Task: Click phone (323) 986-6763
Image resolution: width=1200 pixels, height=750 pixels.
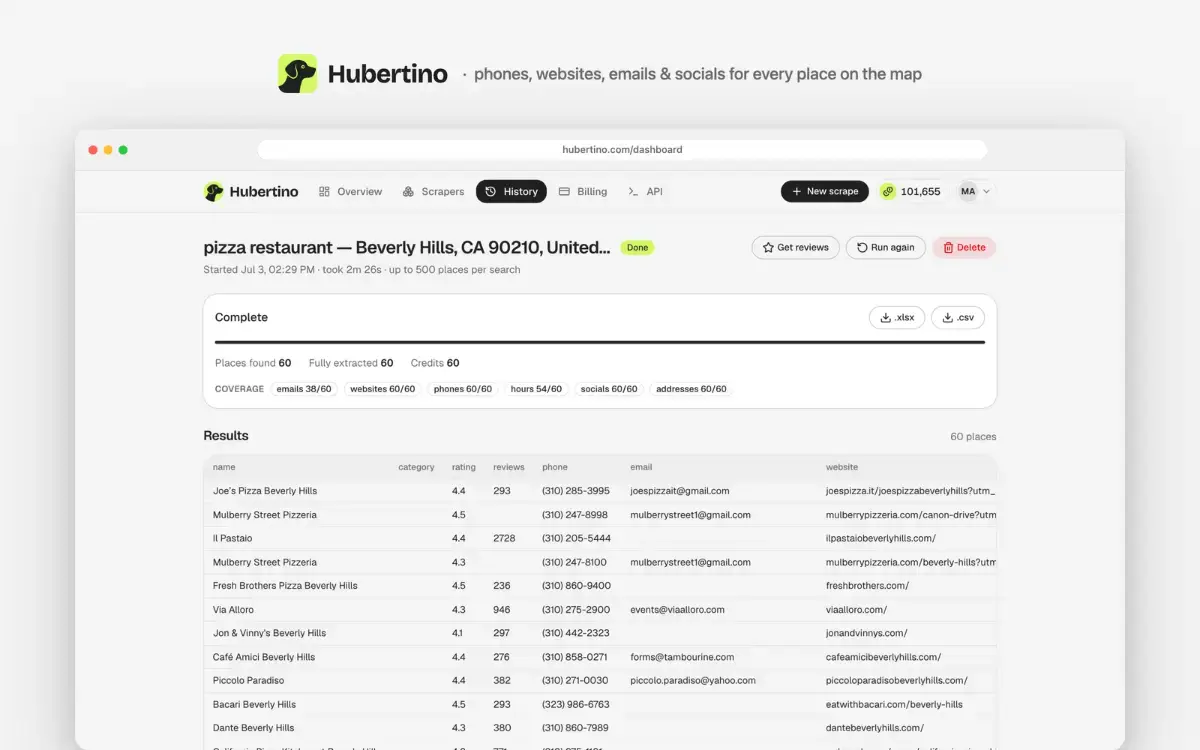Action: point(576,704)
